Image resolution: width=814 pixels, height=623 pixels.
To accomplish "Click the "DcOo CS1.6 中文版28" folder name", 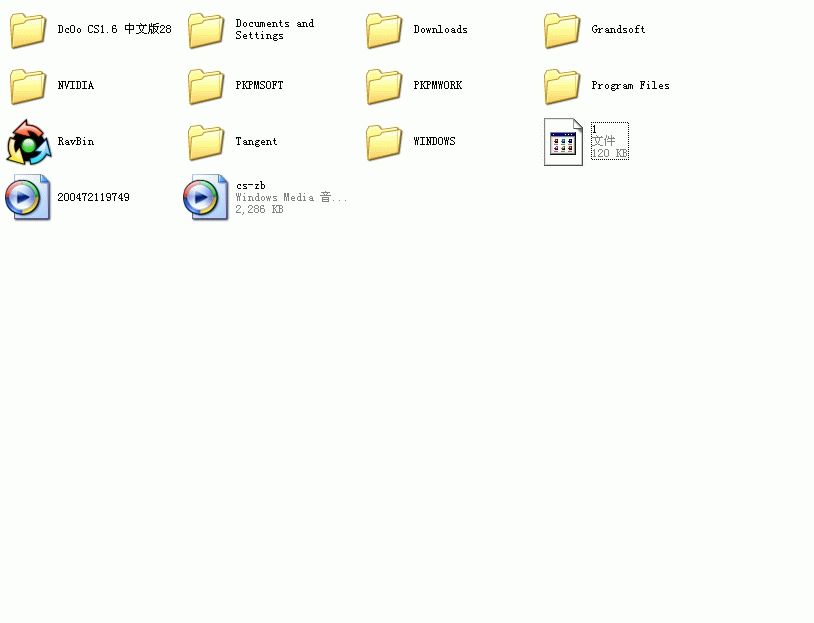I will click(114, 29).
